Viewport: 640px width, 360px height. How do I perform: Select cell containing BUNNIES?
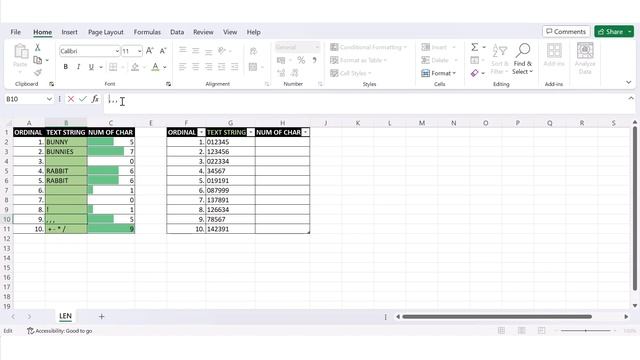pos(66,151)
